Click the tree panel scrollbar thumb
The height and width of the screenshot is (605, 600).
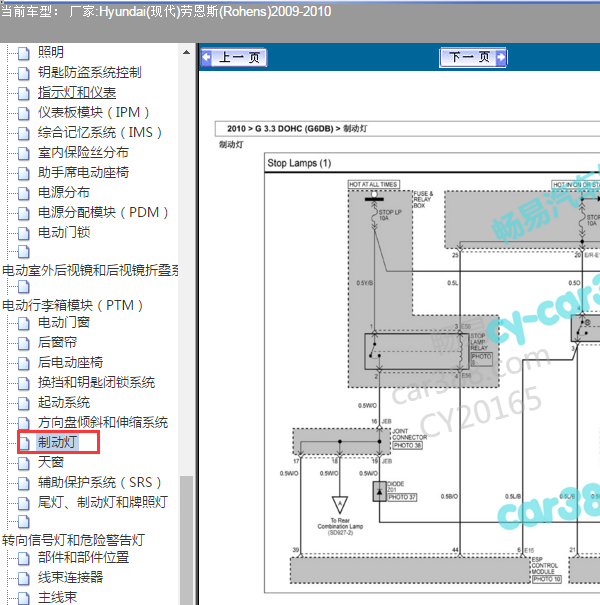186,540
